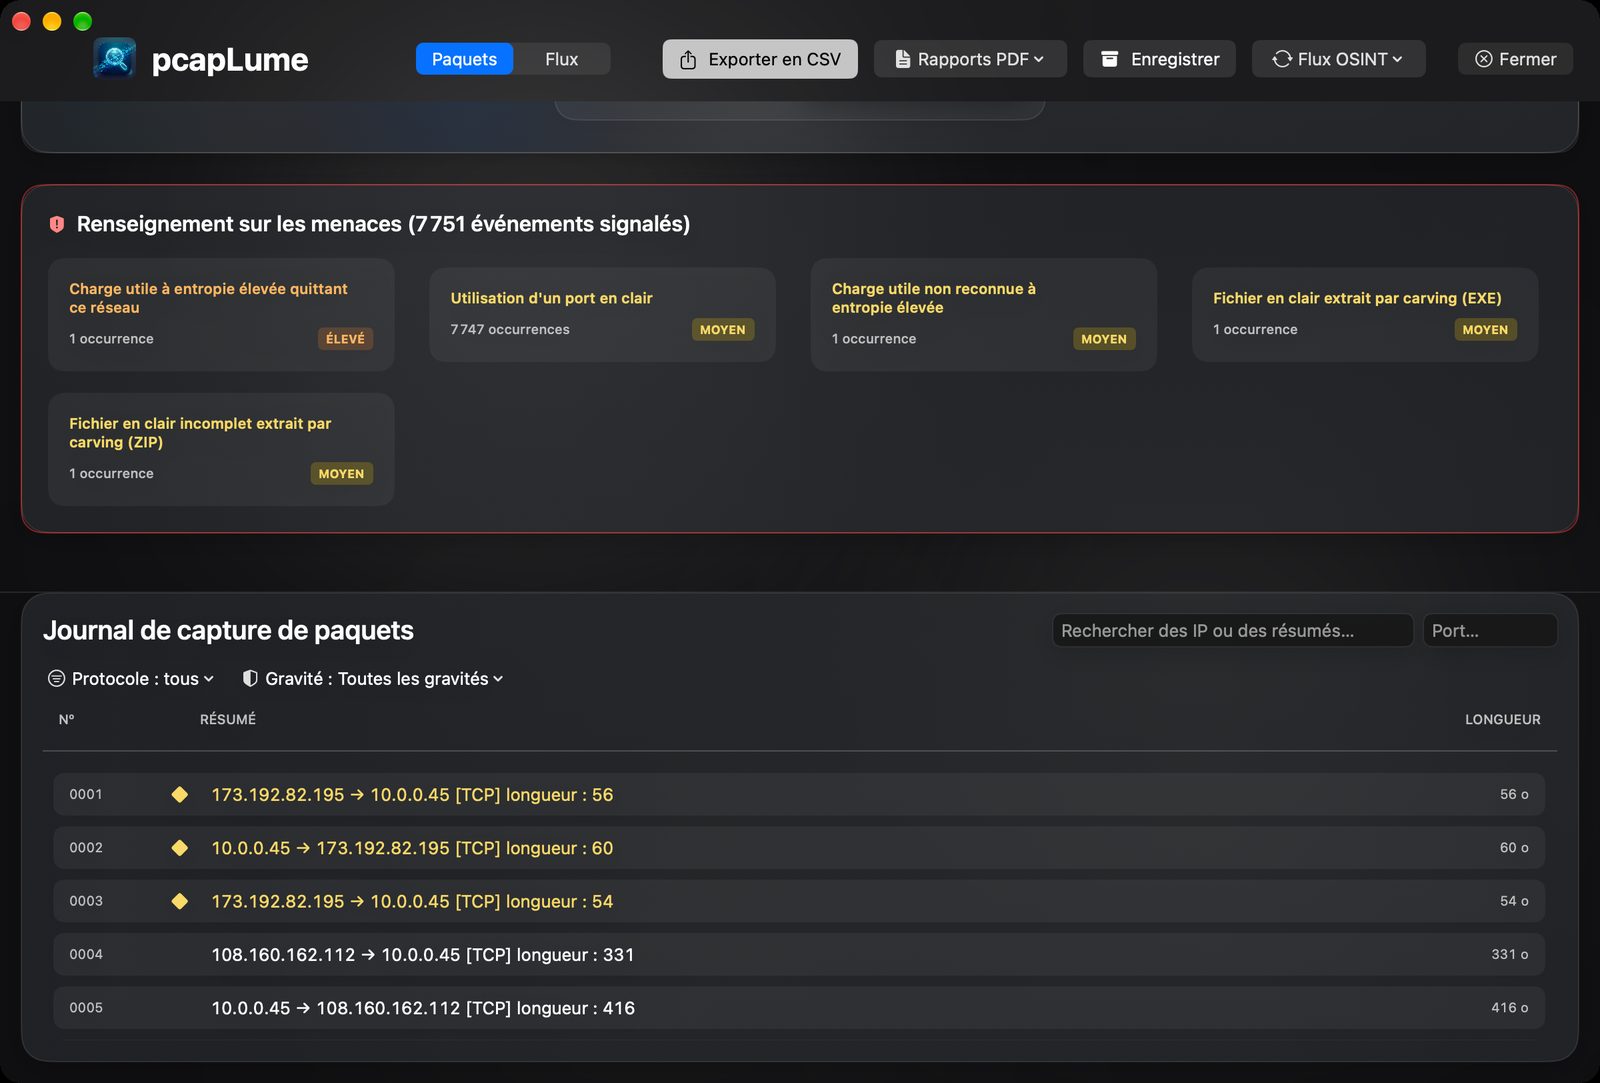This screenshot has width=1600, height=1083.
Task: Click the ÉLEVÉ severity badge
Action: 345,339
